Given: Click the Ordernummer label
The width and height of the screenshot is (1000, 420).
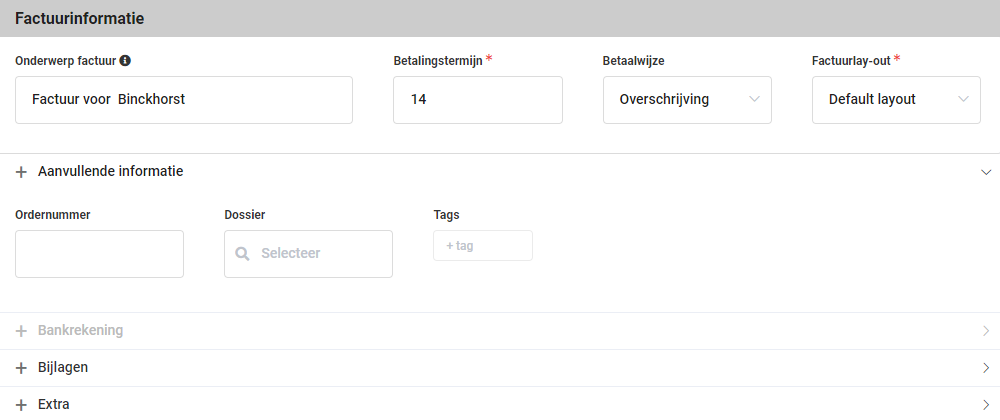Looking at the screenshot, I should [x=53, y=215].
